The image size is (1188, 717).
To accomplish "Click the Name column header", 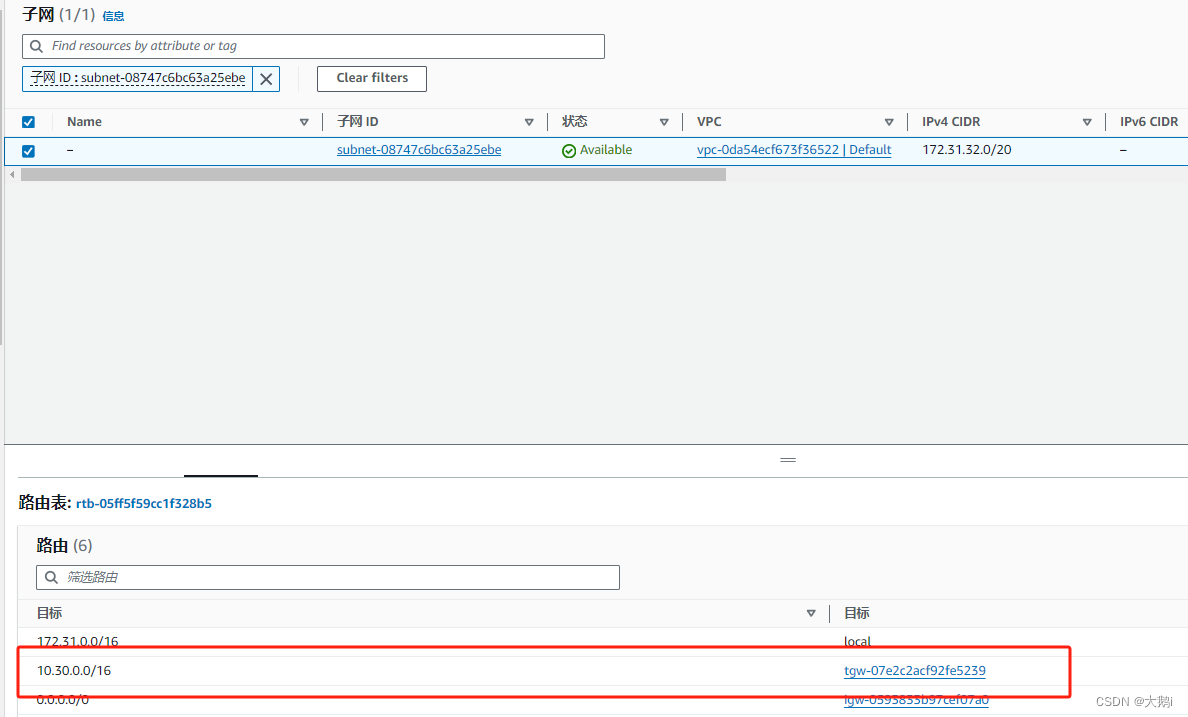I will coord(84,122).
